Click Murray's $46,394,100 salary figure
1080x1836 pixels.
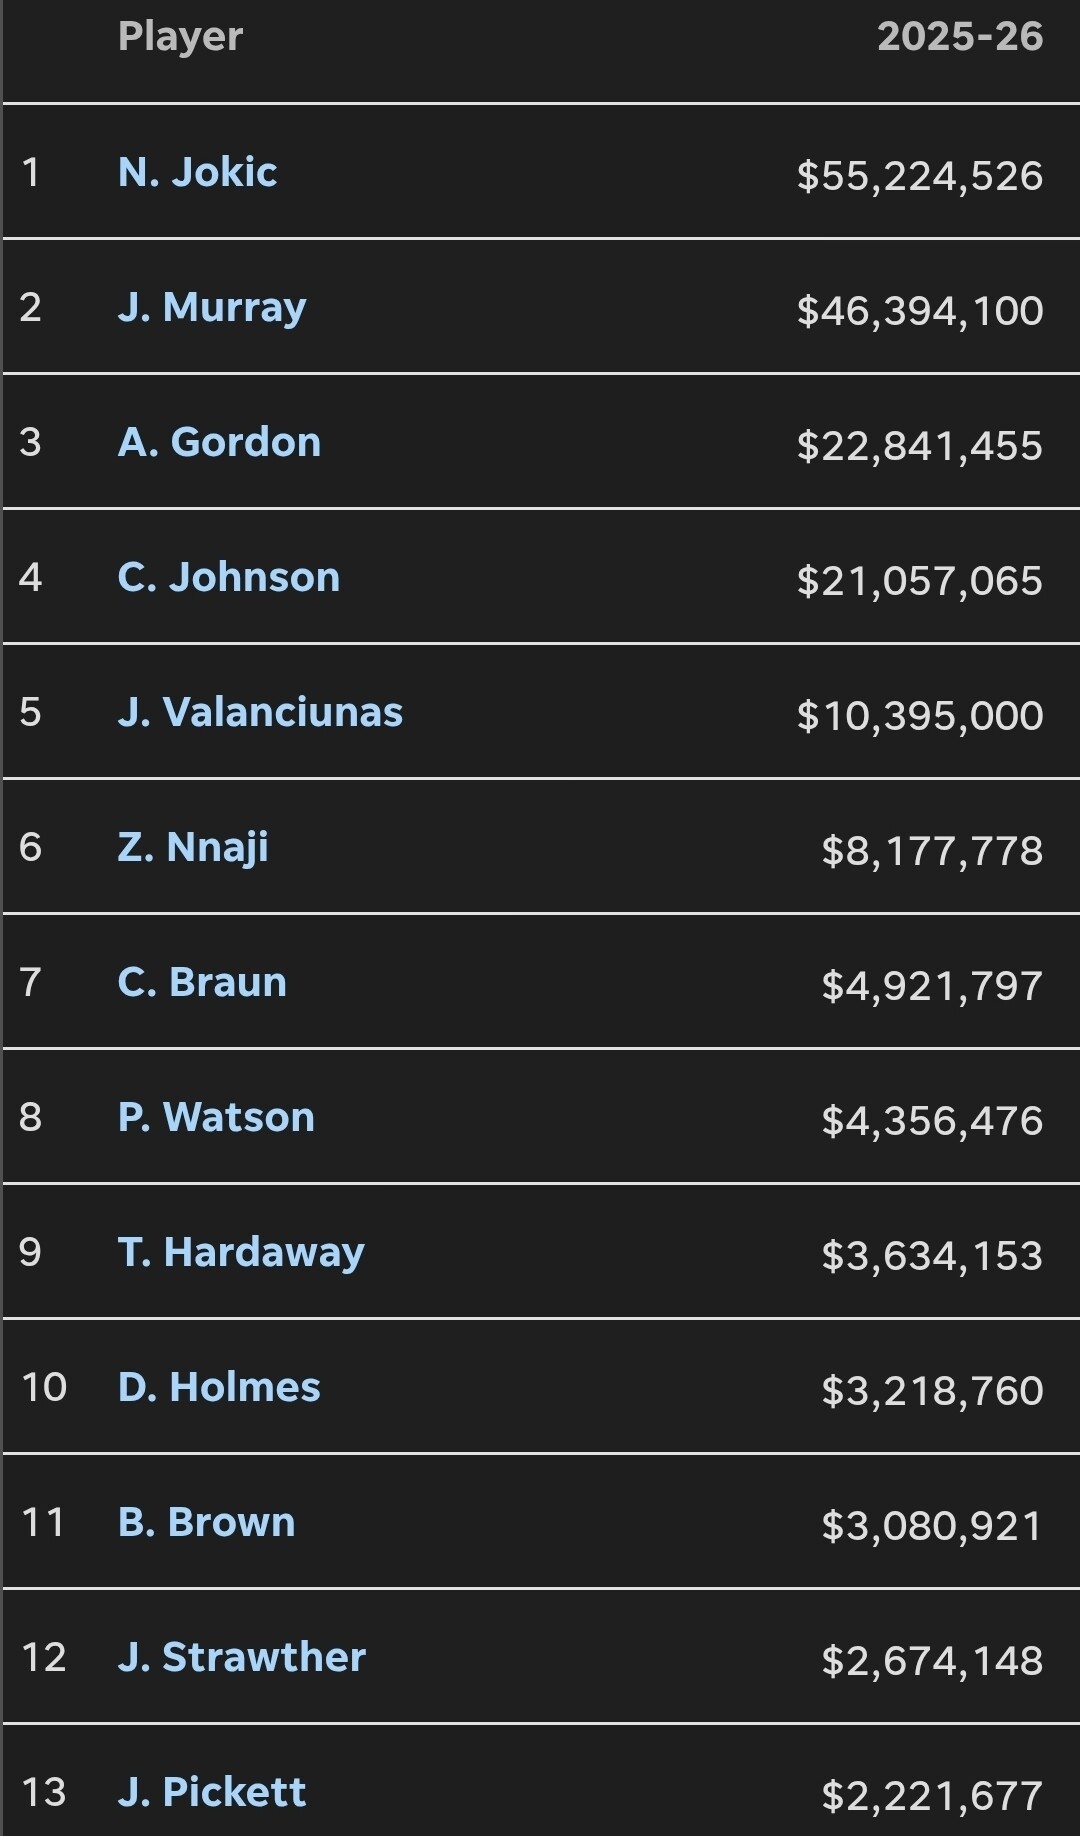[920, 311]
